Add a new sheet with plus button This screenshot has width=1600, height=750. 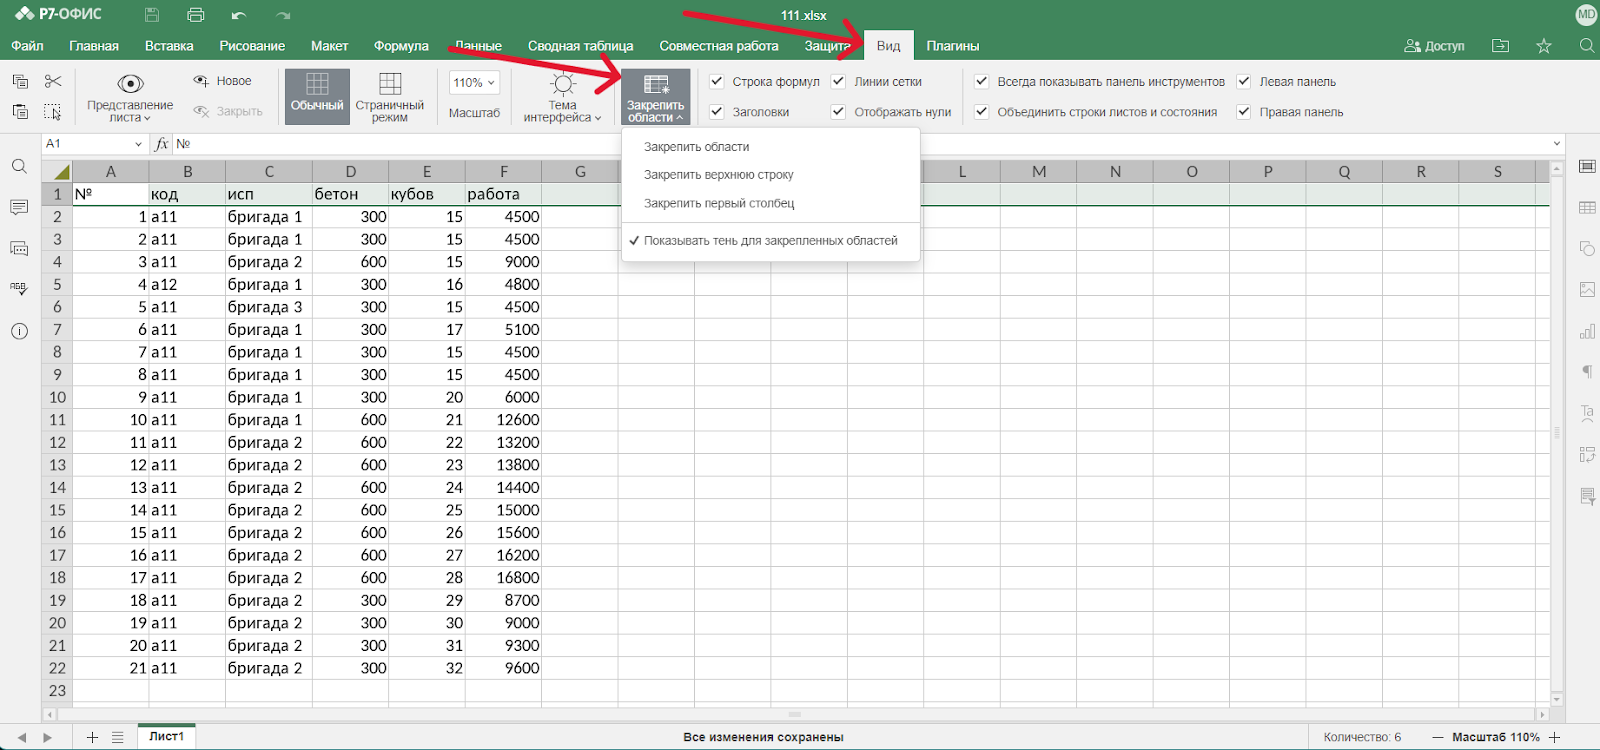click(x=92, y=737)
